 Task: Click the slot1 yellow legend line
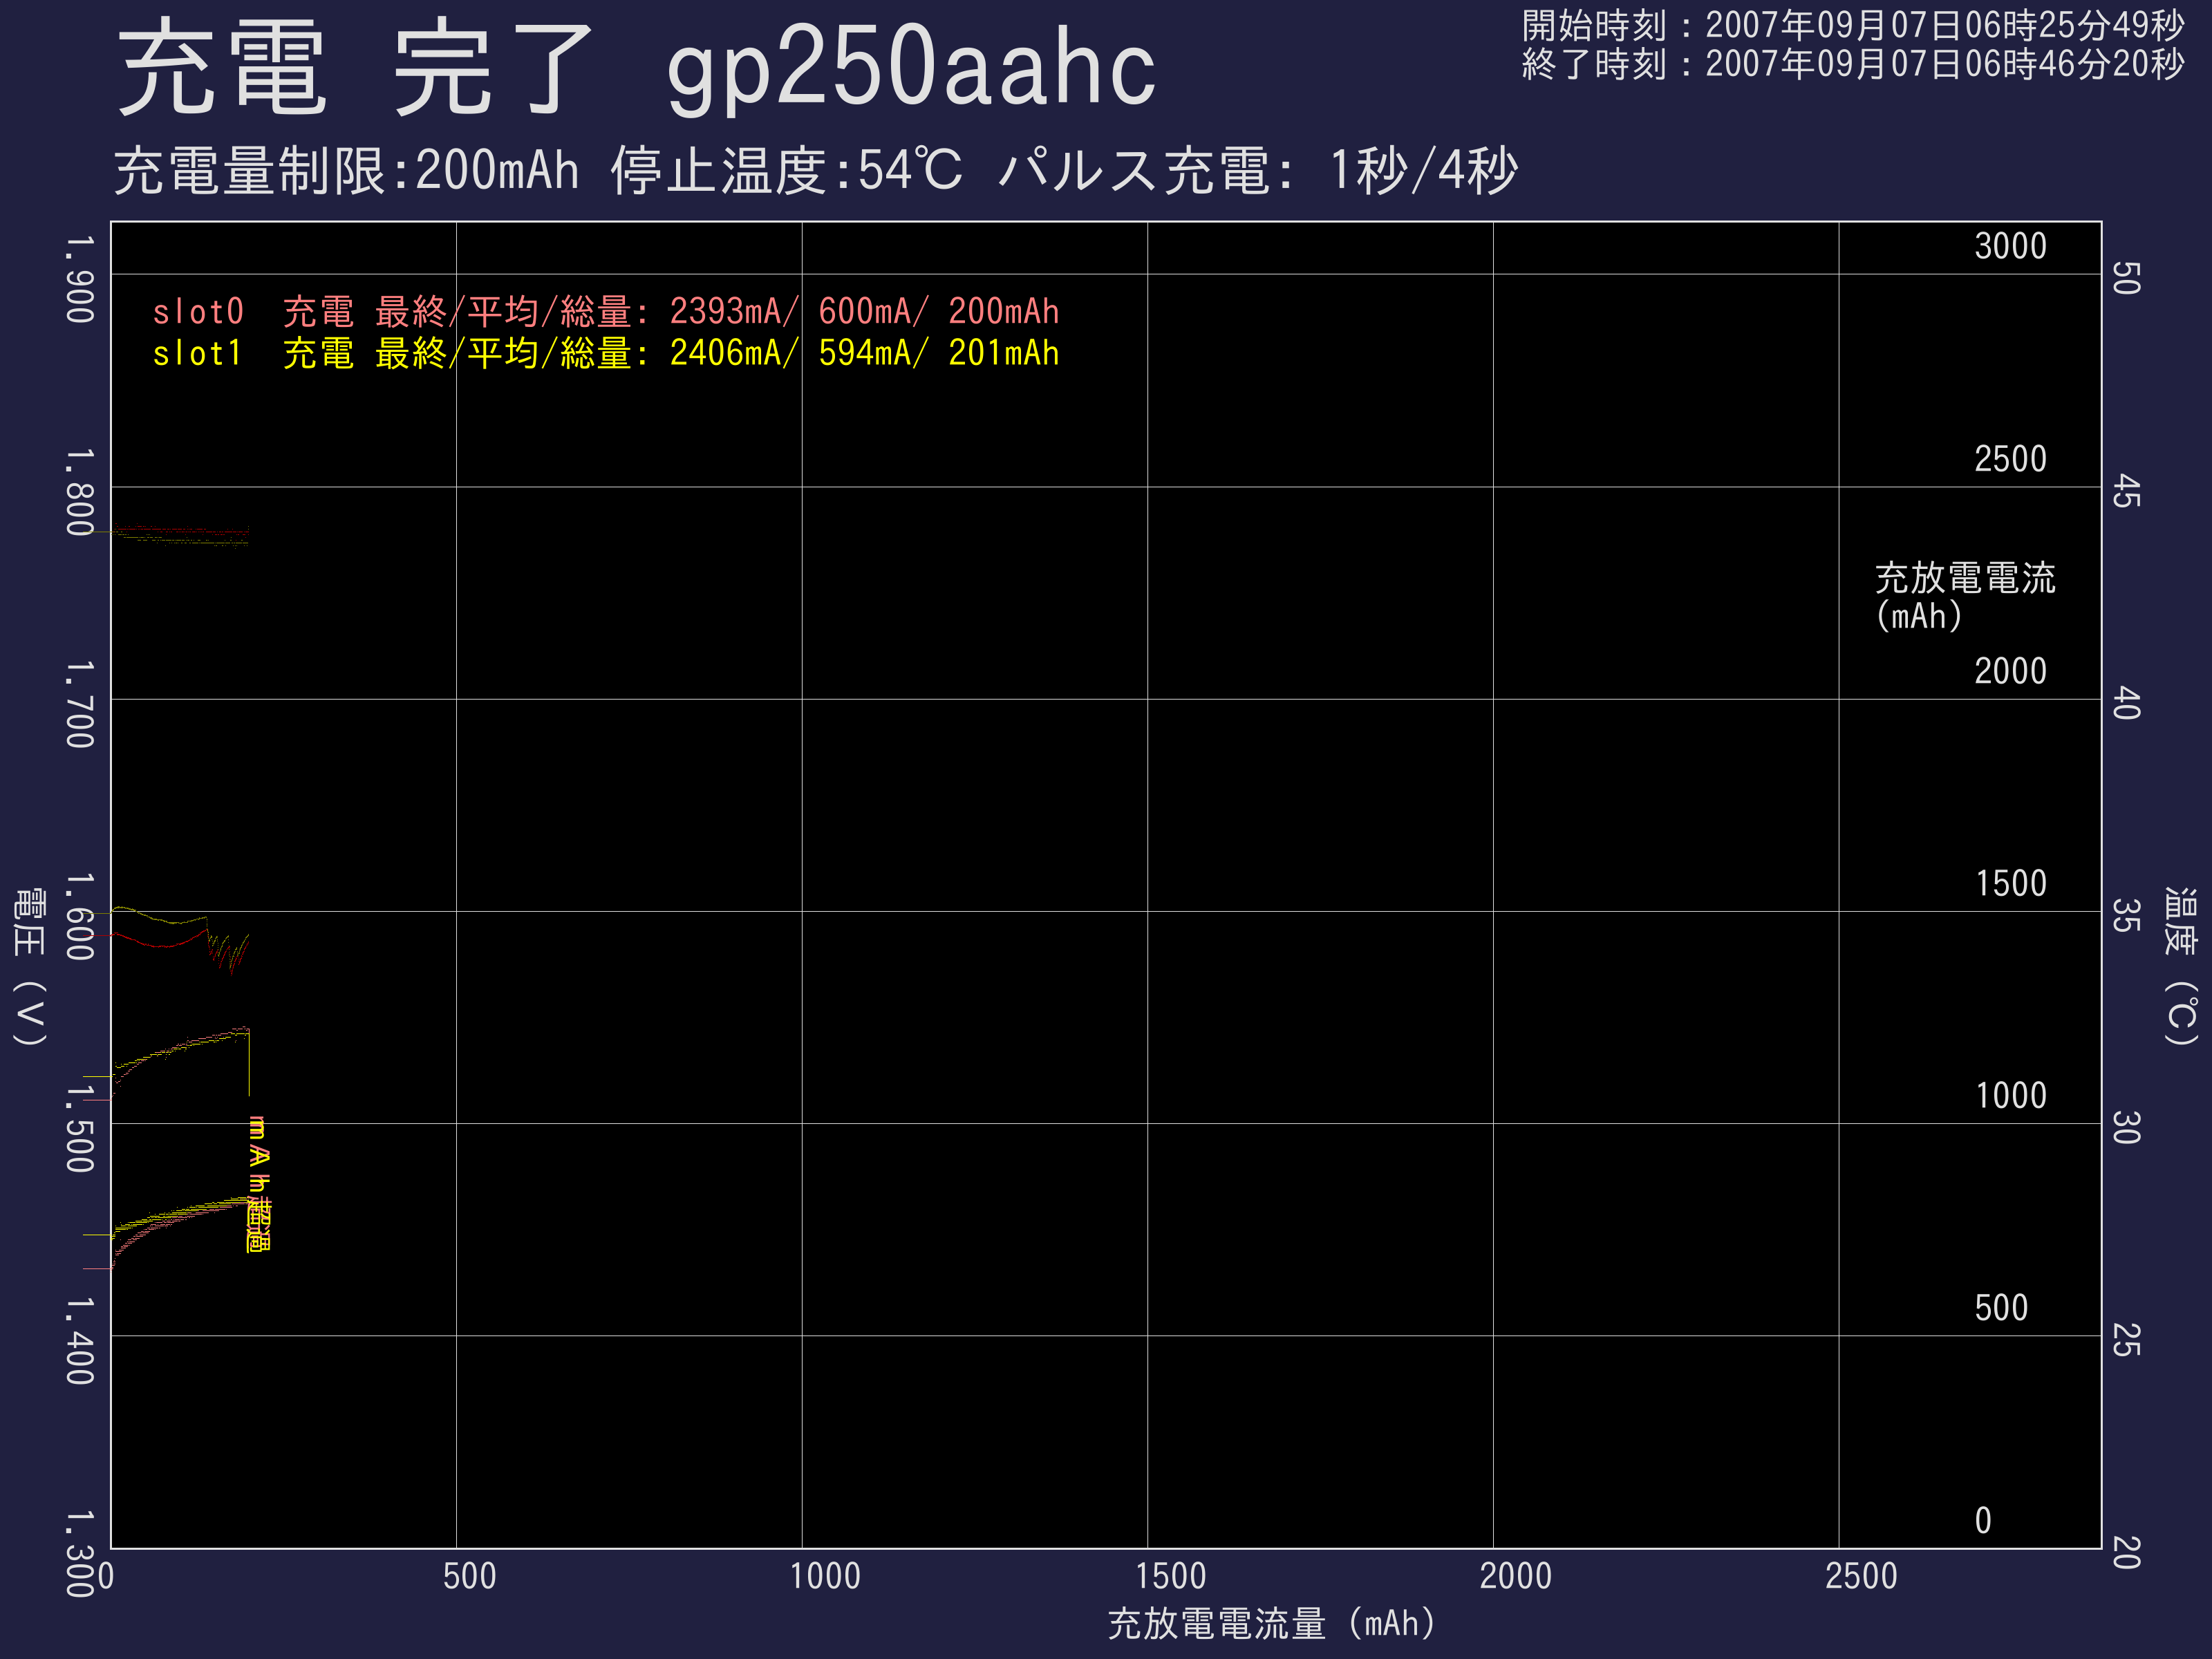tap(605, 353)
